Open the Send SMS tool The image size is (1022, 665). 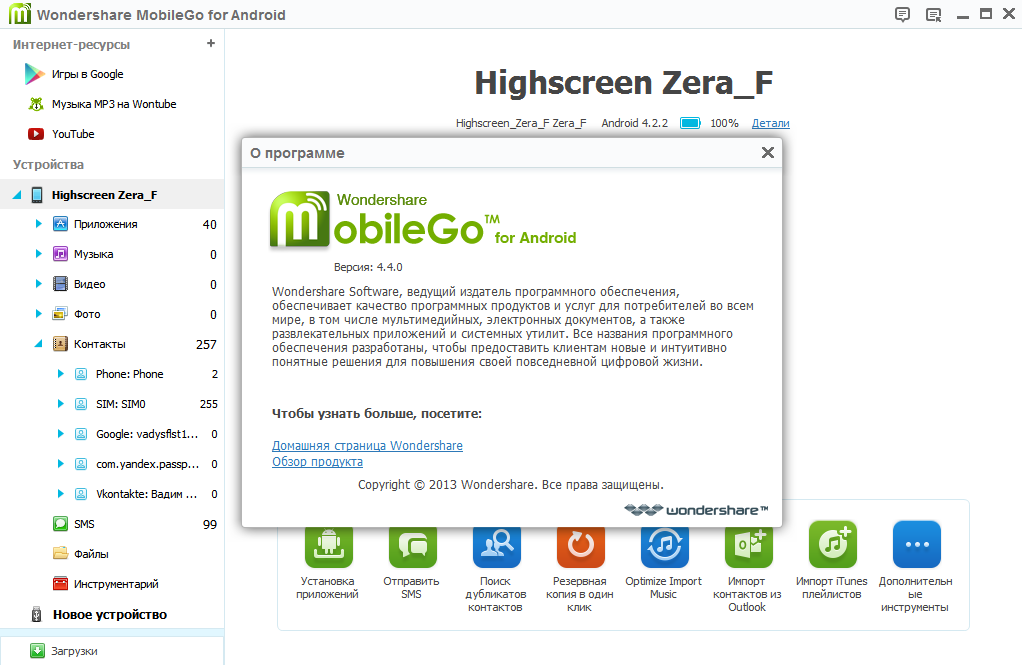tap(412, 546)
